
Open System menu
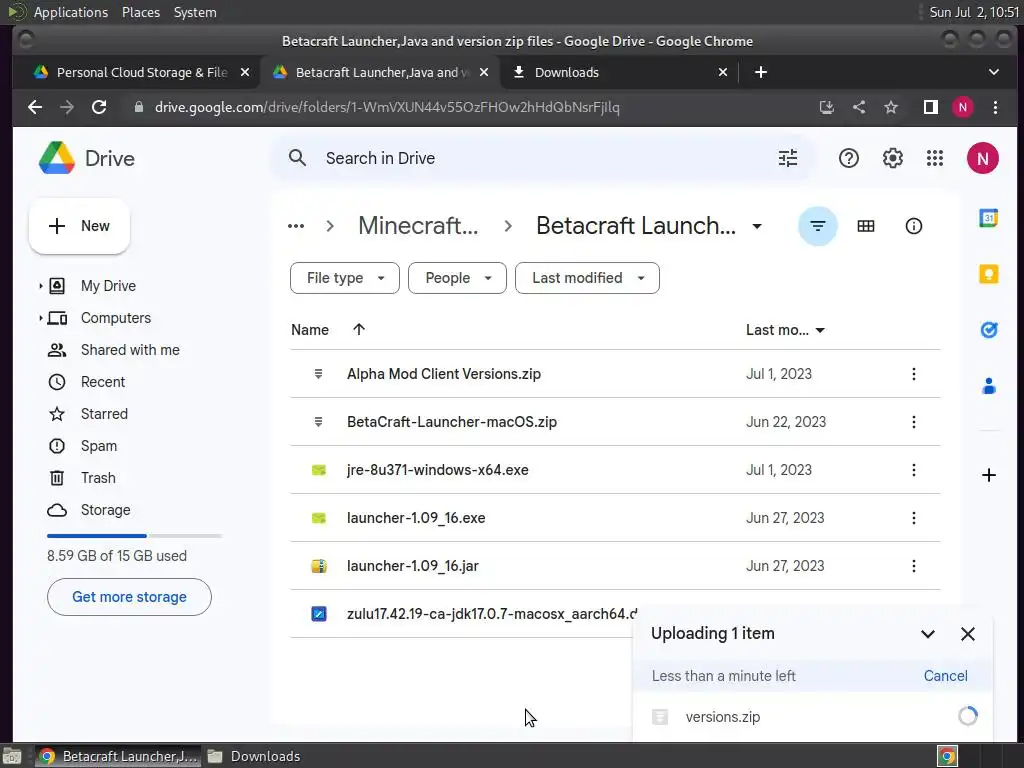[195, 12]
